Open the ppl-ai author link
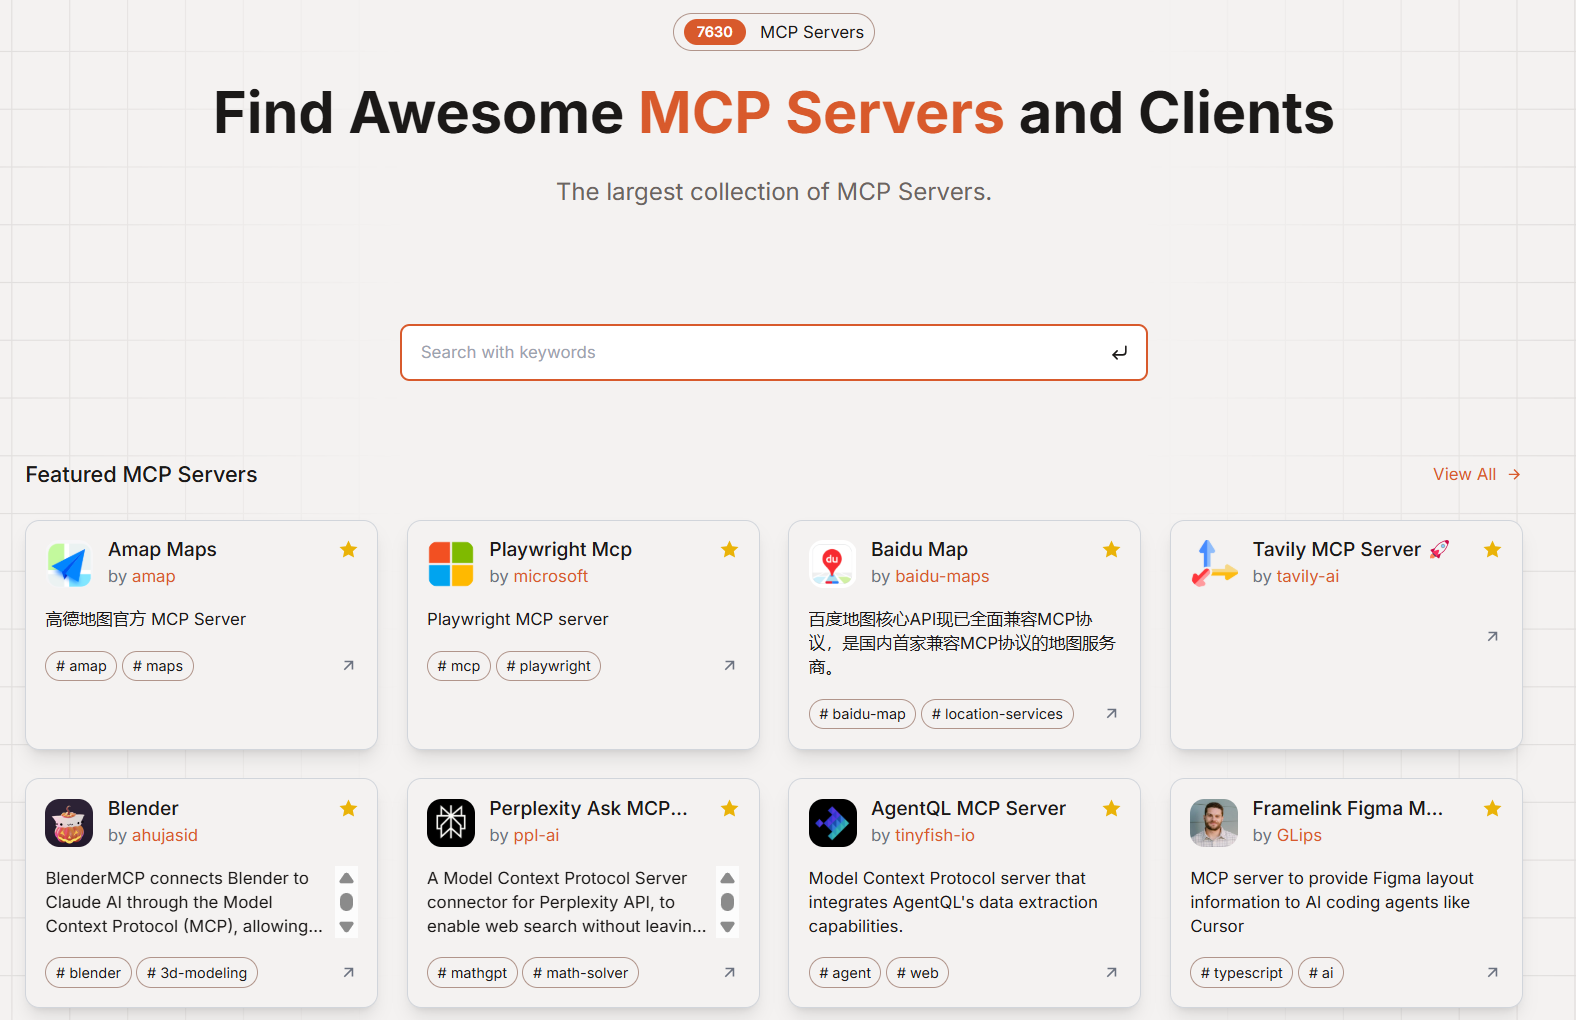1576x1020 pixels. pyautogui.click(x=537, y=835)
